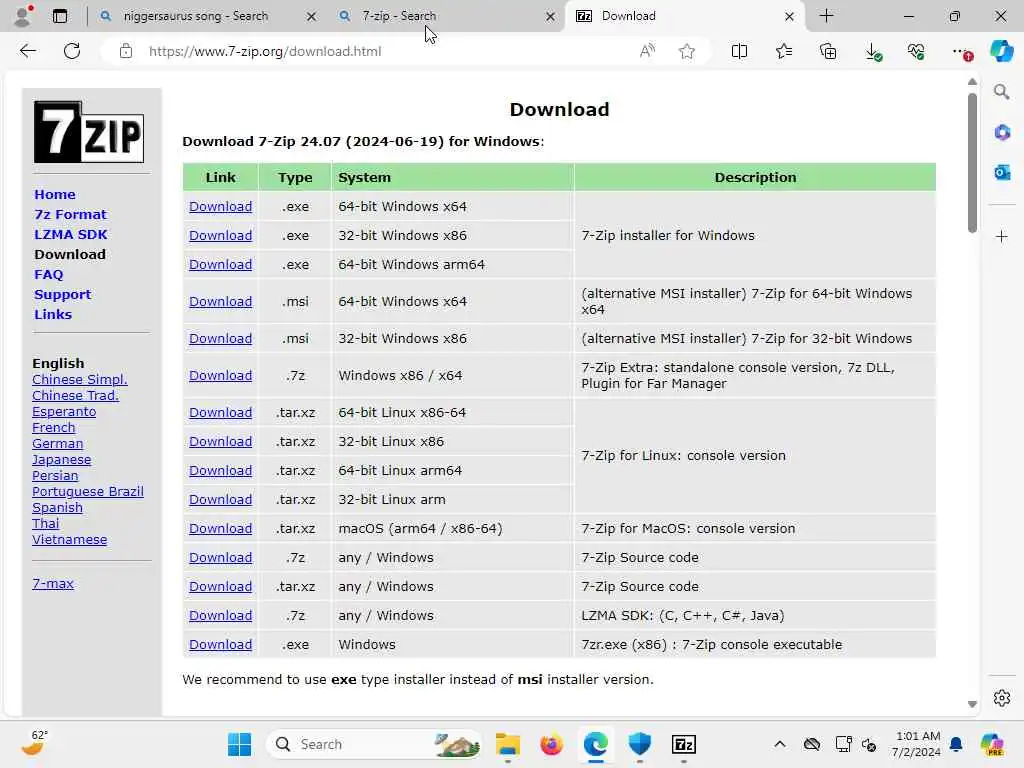Launch the Copilot icon in toolbar

click(x=1001, y=51)
